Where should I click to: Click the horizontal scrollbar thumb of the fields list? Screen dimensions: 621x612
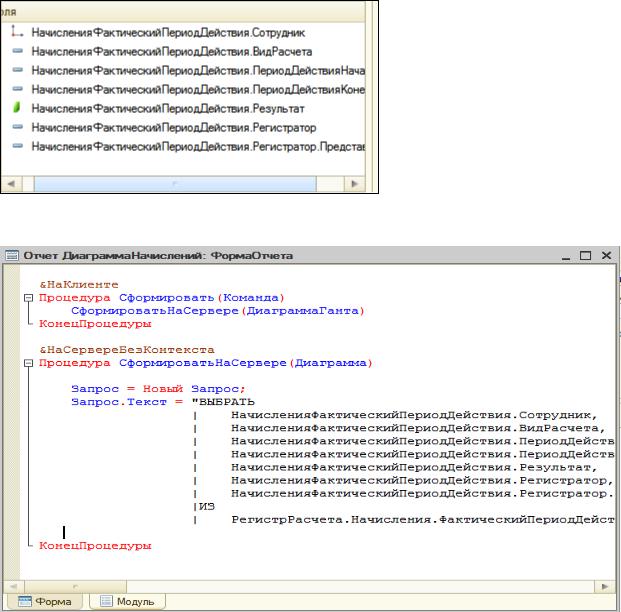175,184
